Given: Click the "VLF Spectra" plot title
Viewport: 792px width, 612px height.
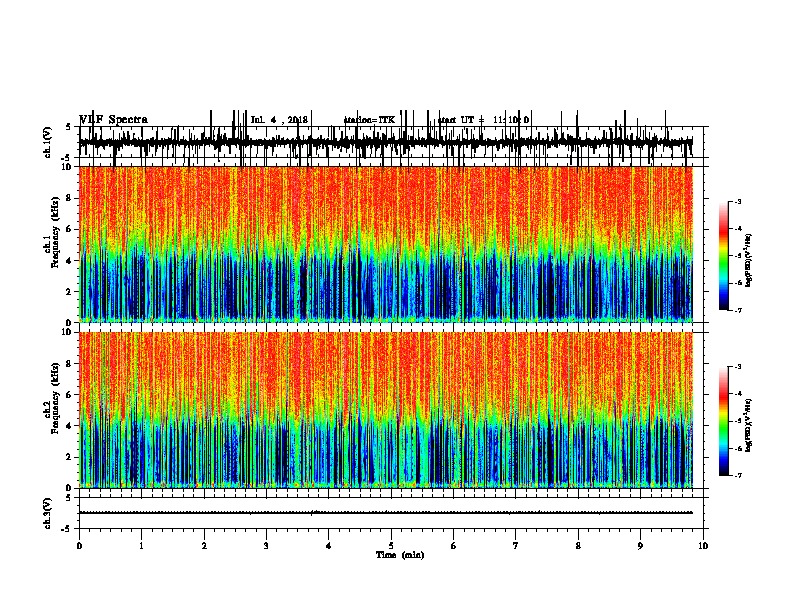Looking at the screenshot, I should pyautogui.click(x=114, y=120).
